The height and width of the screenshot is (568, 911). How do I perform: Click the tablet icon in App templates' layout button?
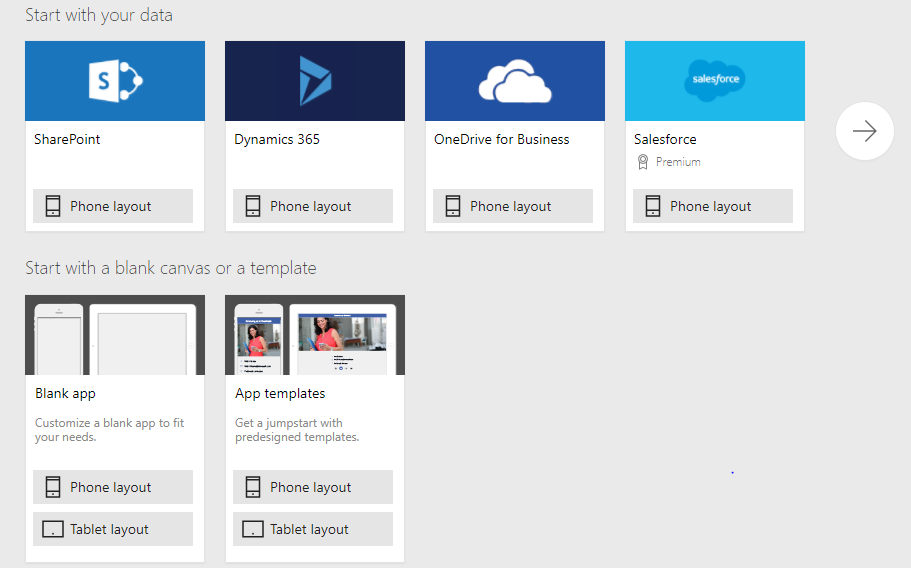(x=253, y=529)
